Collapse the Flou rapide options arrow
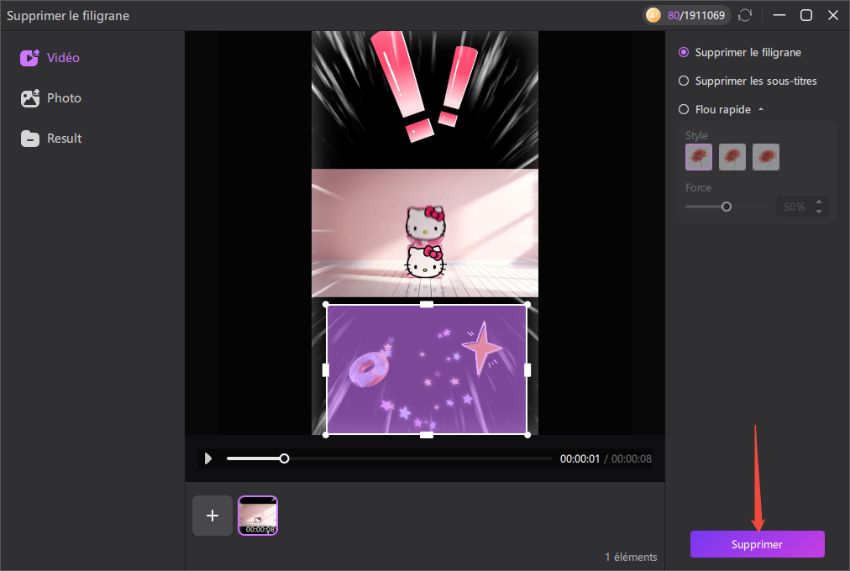This screenshot has height=571, width=850. click(x=761, y=109)
